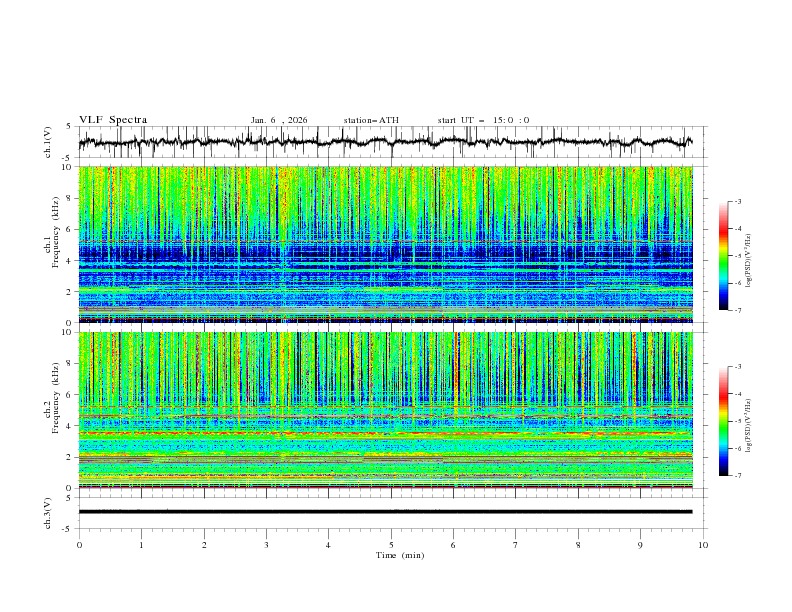Click the "station=ATH" header label
The height and width of the screenshot is (612, 792).
click(x=371, y=120)
